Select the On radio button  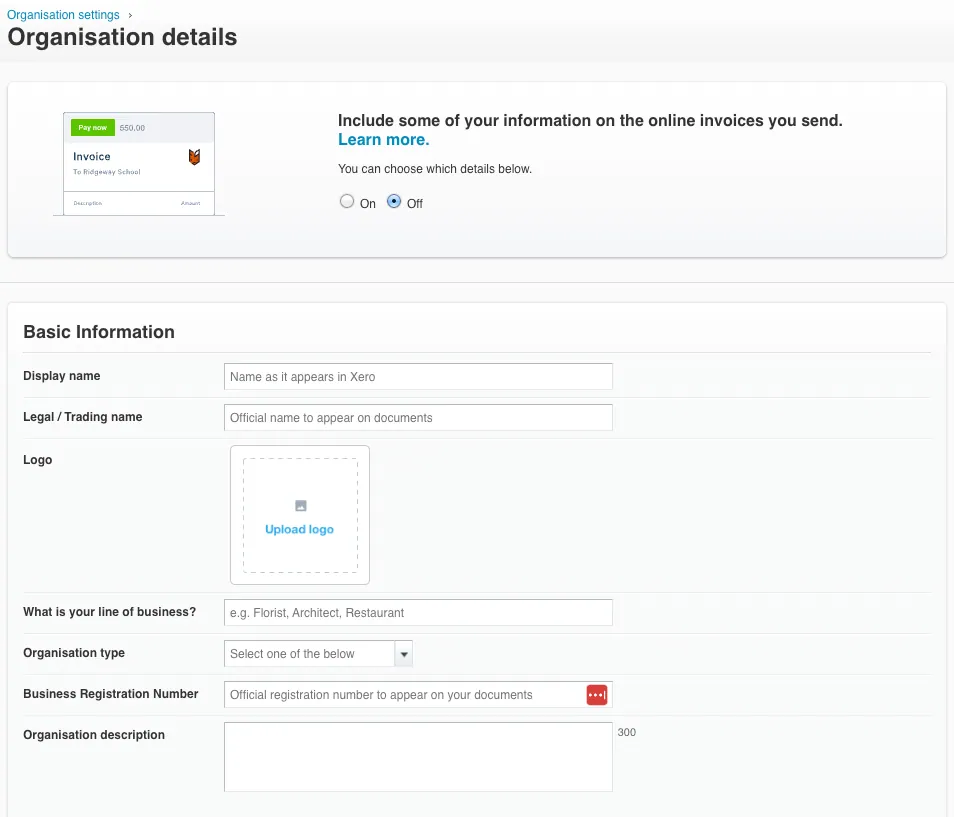point(347,201)
